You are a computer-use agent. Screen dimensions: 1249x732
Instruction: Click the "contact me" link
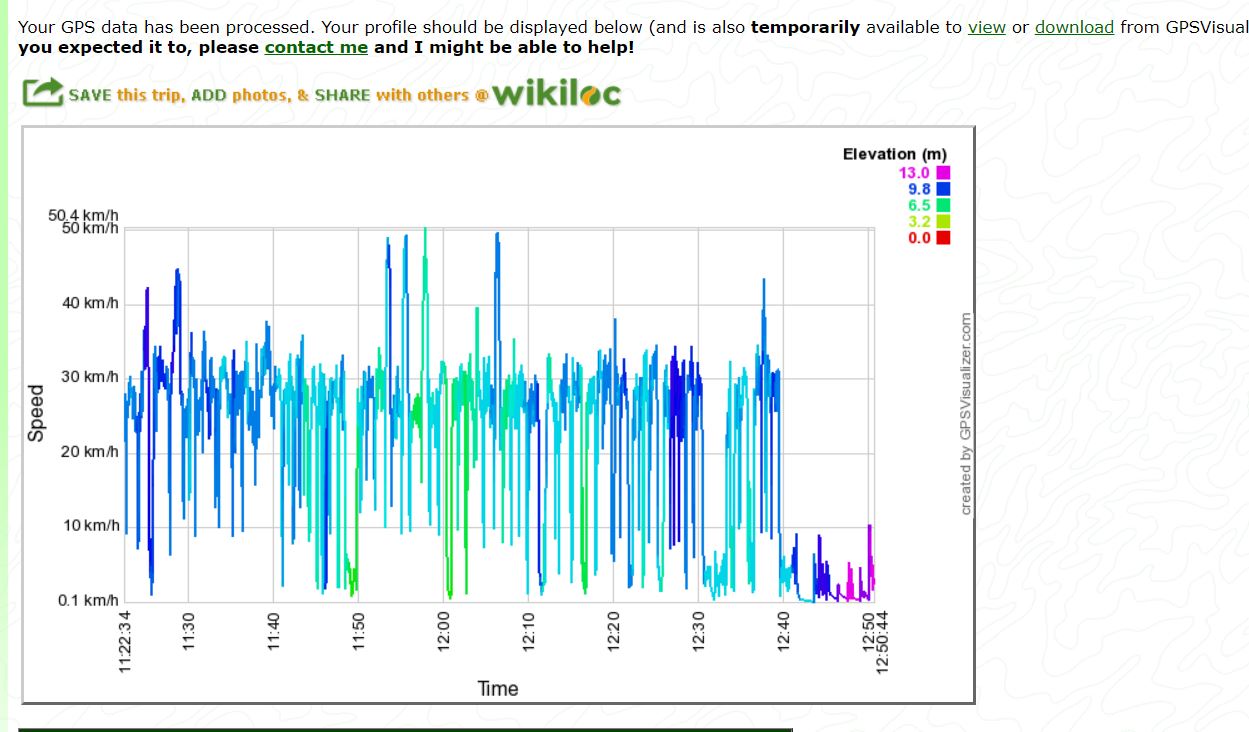pos(316,47)
